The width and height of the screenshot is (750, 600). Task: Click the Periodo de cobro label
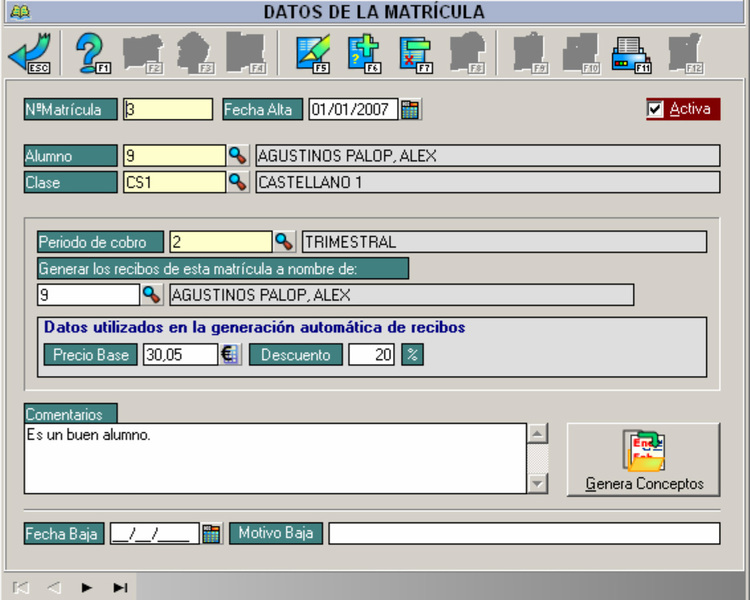pyautogui.click(x=100, y=242)
